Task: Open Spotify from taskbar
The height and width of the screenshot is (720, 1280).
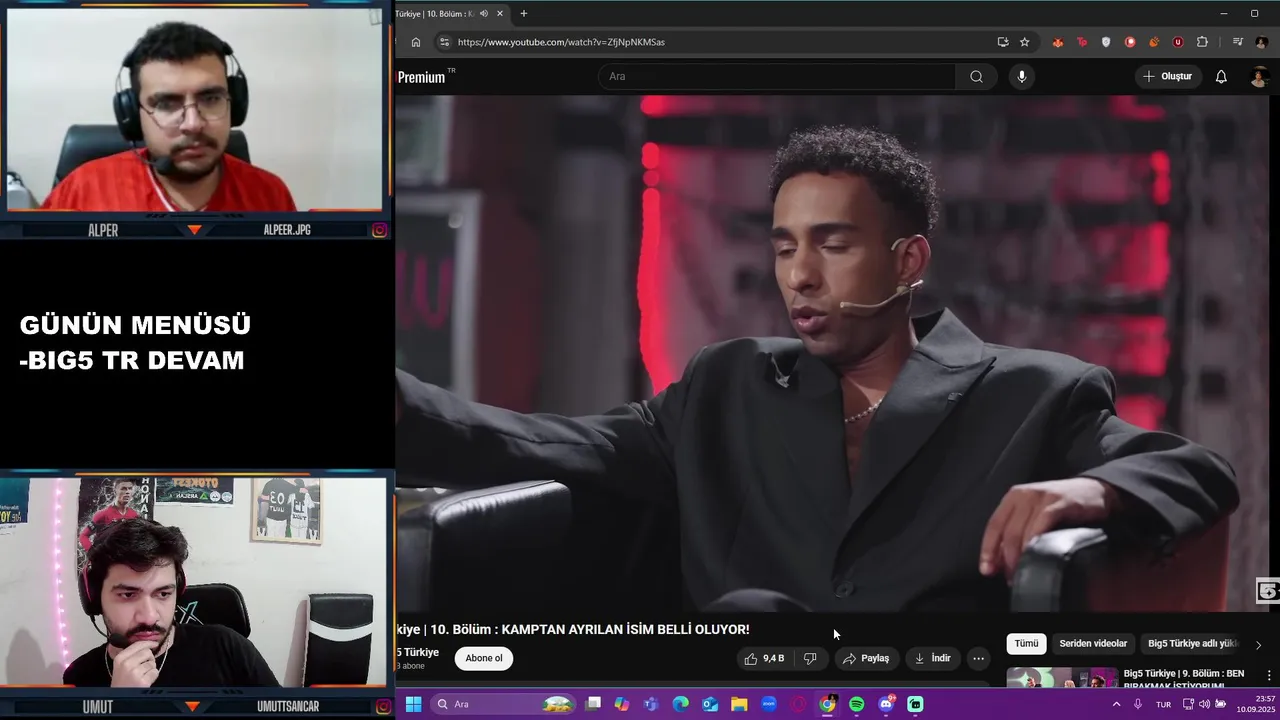Action: [857, 704]
